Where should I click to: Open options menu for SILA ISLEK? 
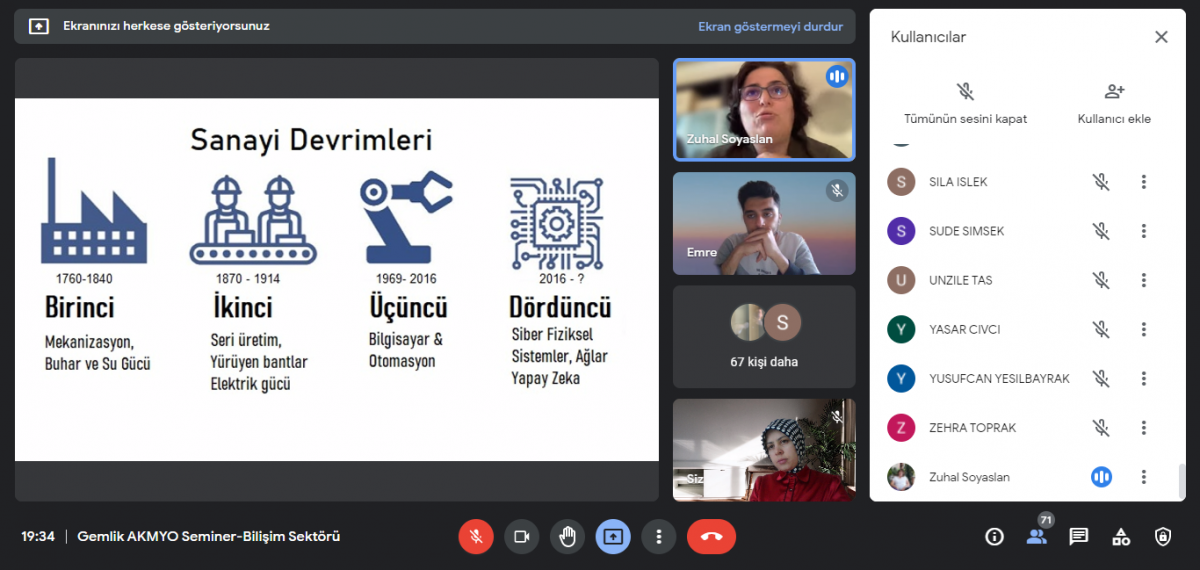coord(1144,182)
